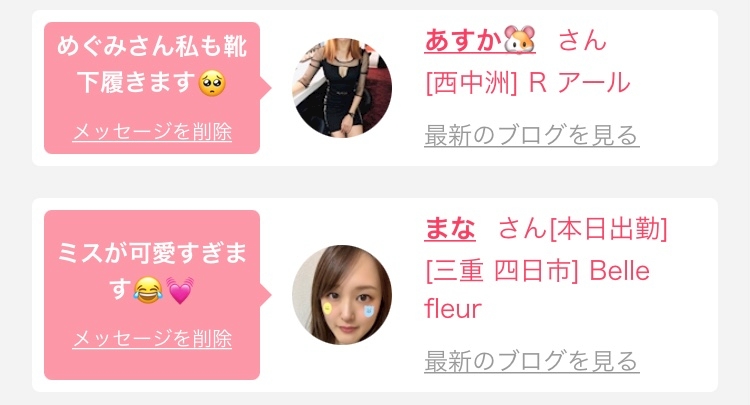
Task: Open あすか's profile name link
Action: point(480,40)
